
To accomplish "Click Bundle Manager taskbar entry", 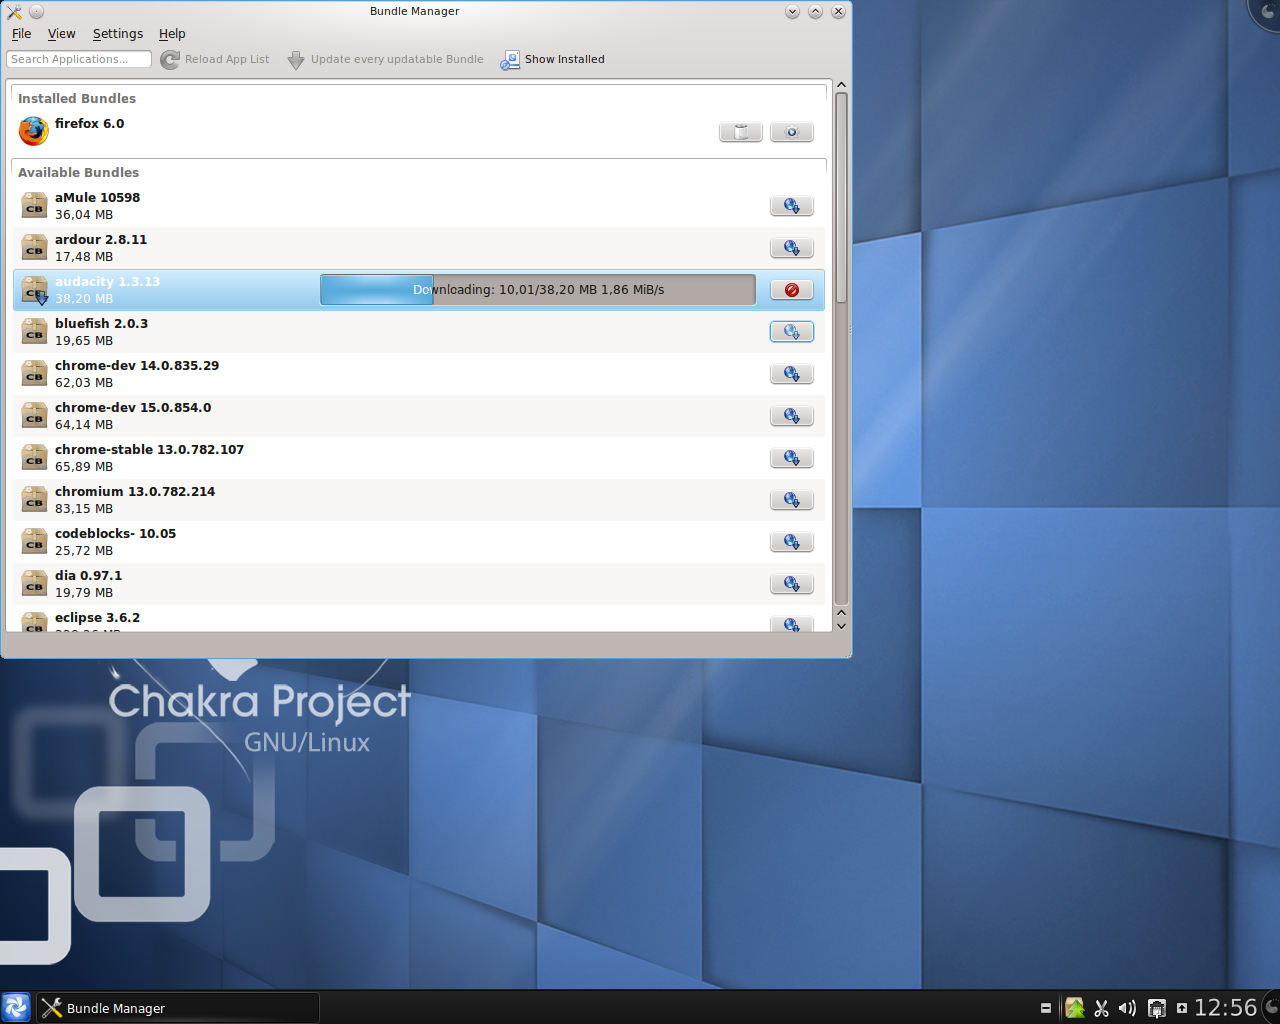I will [x=178, y=1008].
